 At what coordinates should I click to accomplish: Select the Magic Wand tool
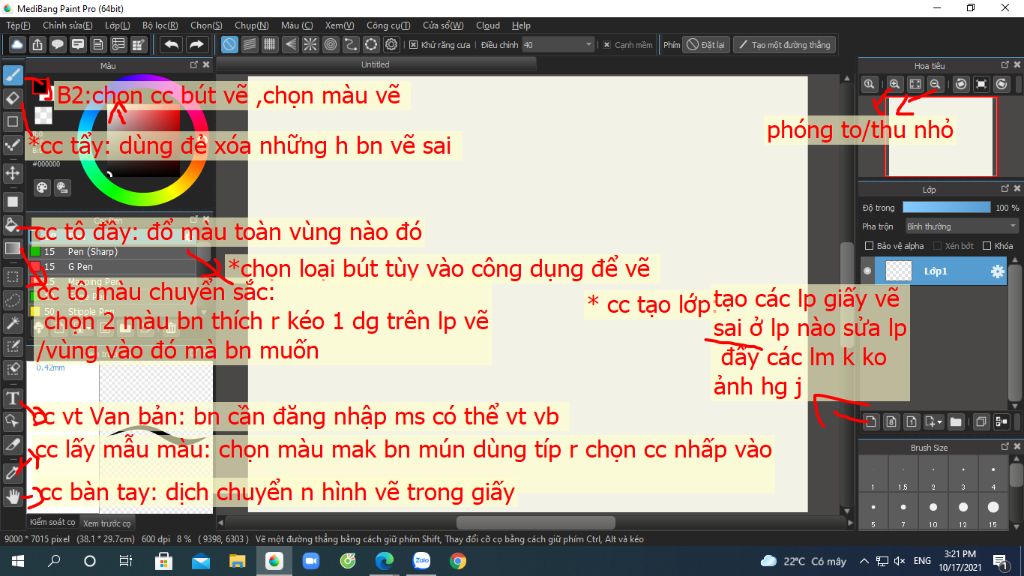click(12, 323)
